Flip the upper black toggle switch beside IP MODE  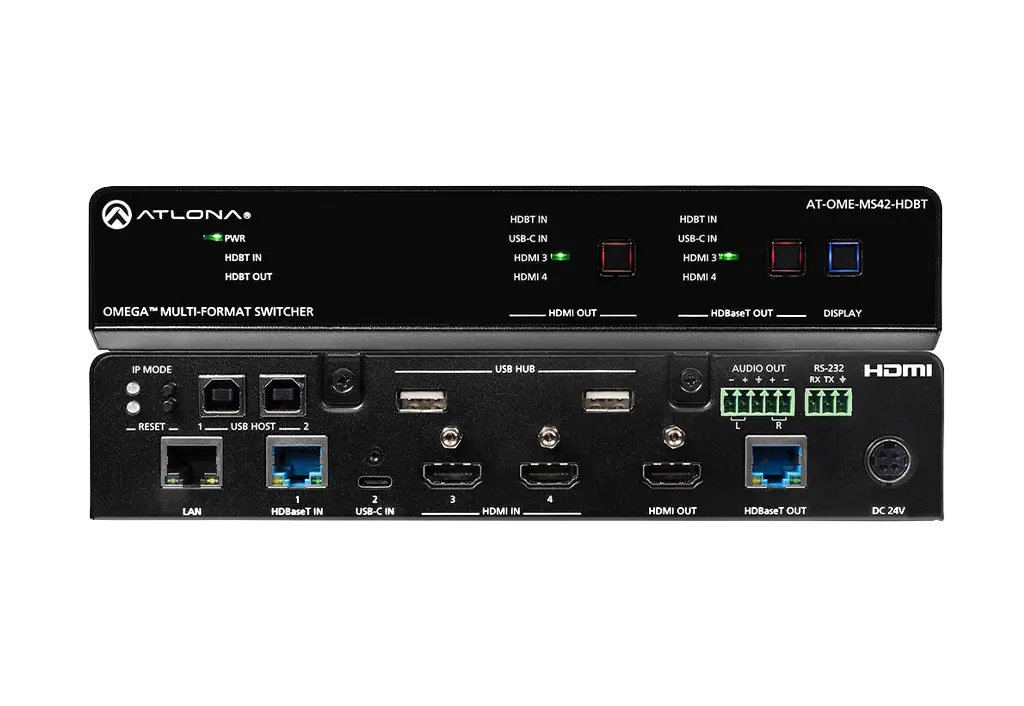pyautogui.click(x=169, y=390)
